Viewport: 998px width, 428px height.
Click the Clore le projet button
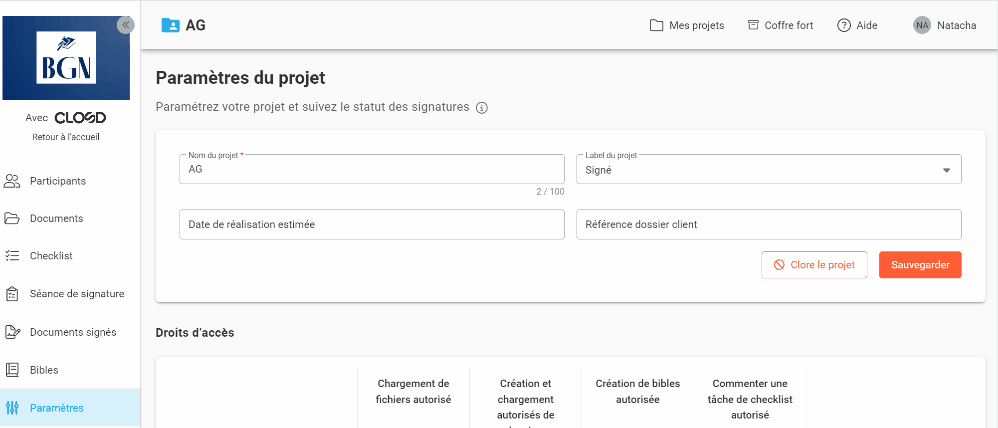coord(813,265)
